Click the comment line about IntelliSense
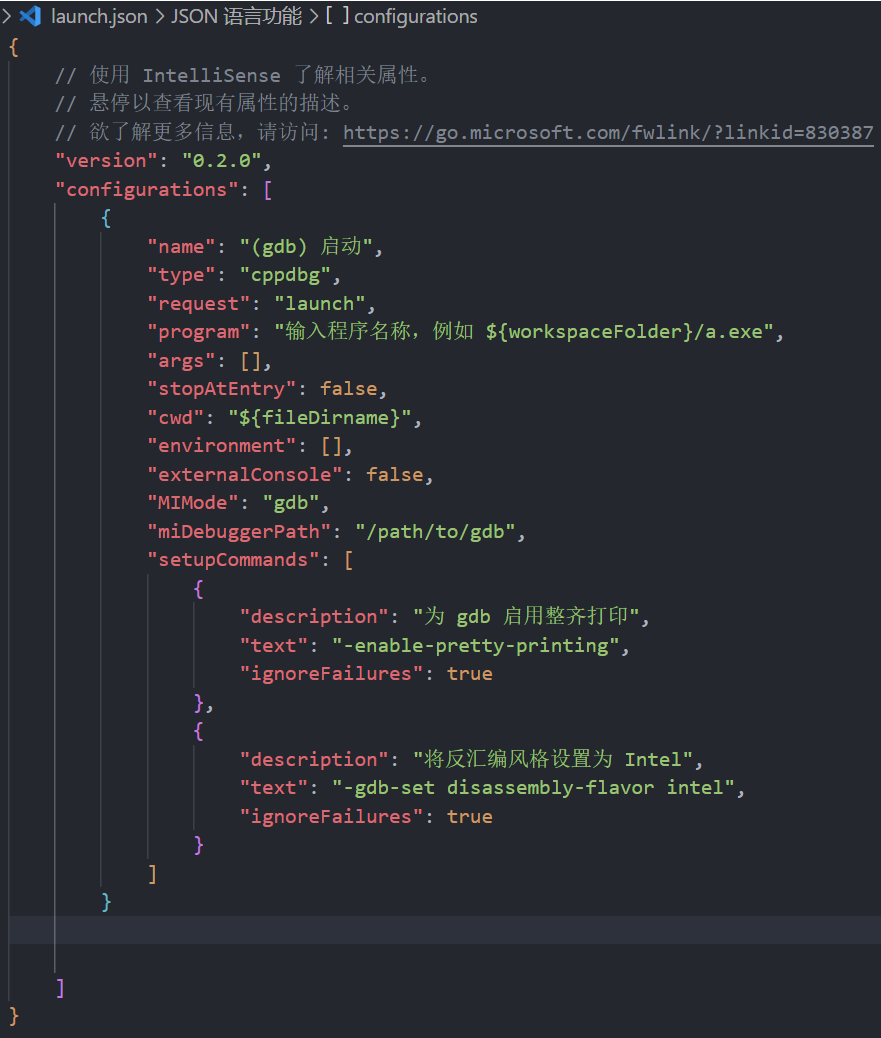 [x=243, y=75]
